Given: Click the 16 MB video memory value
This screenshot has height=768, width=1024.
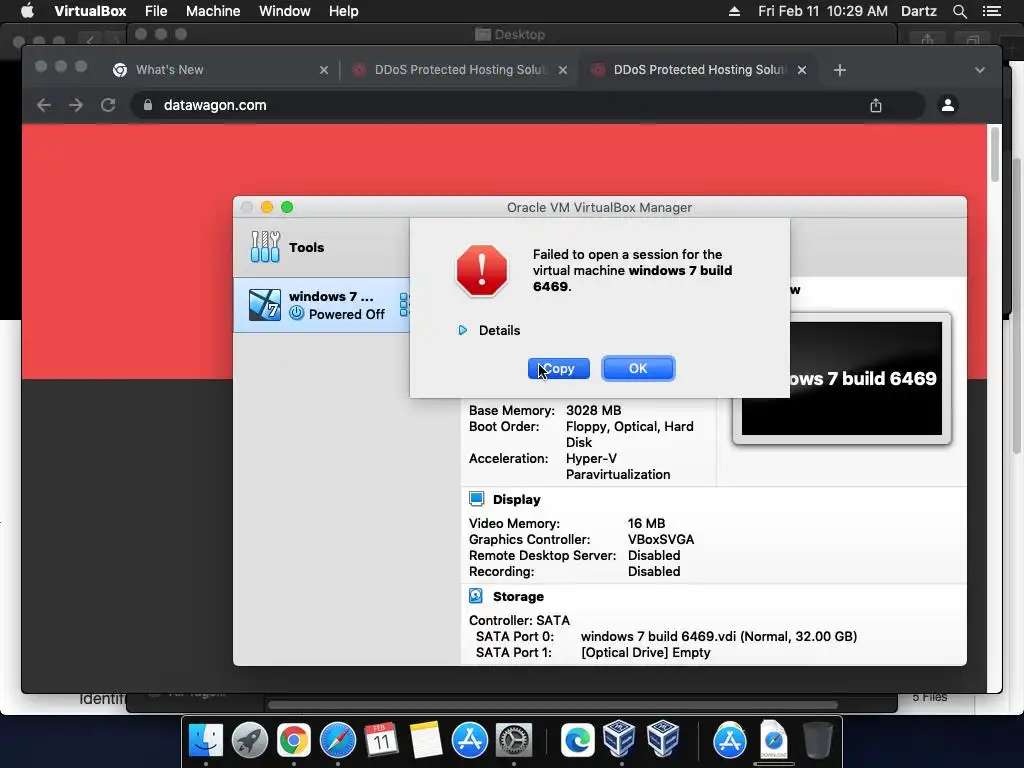Looking at the screenshot, I should [x=647, y=523].
